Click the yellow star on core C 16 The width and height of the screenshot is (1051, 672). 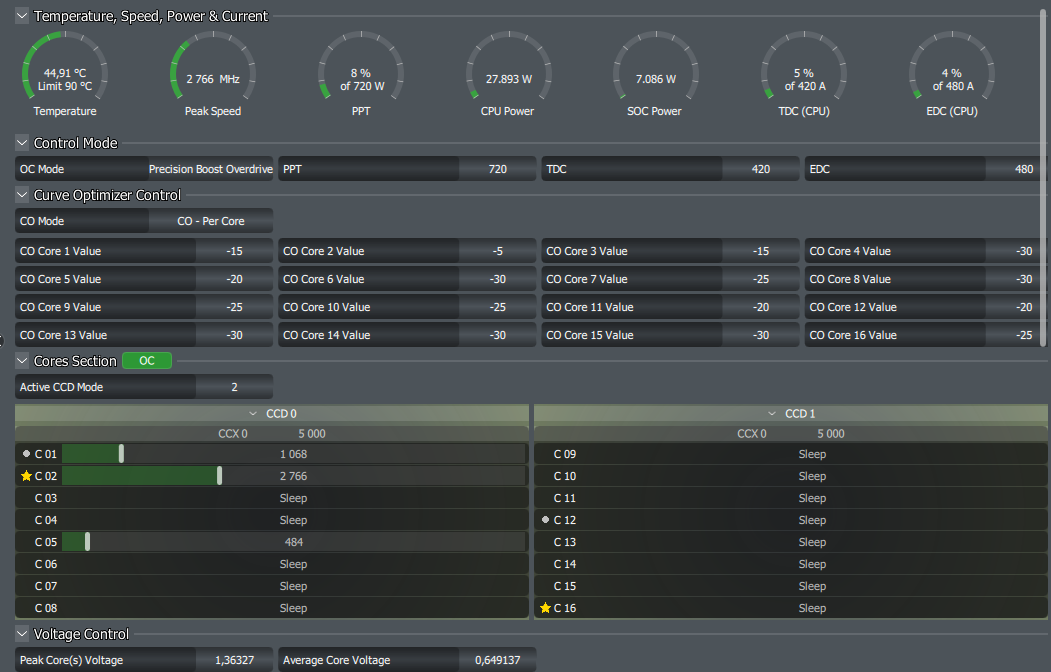(546, 608)
